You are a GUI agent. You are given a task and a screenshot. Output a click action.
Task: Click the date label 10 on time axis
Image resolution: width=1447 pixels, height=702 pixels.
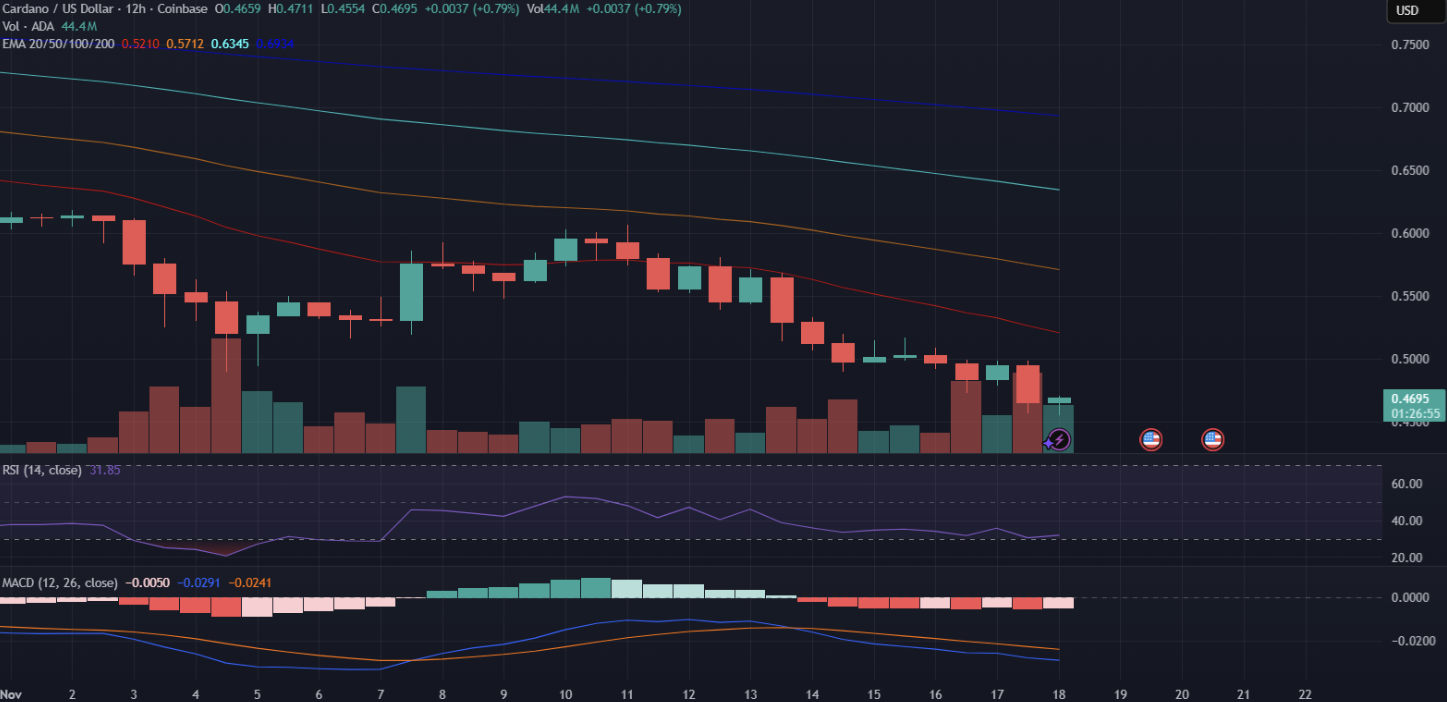[565, 693]
